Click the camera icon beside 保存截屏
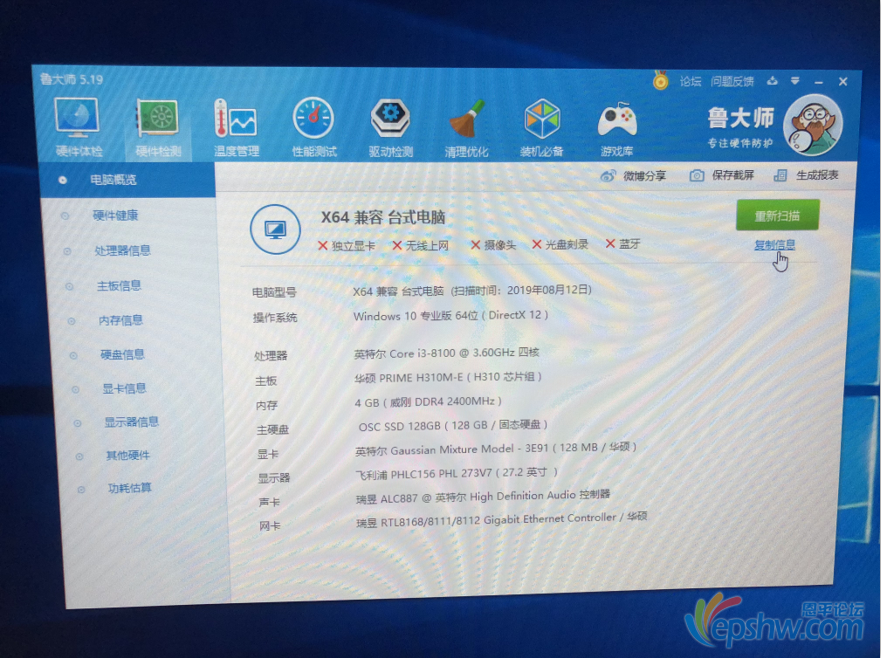881x658 pixels. coord(697,176)
